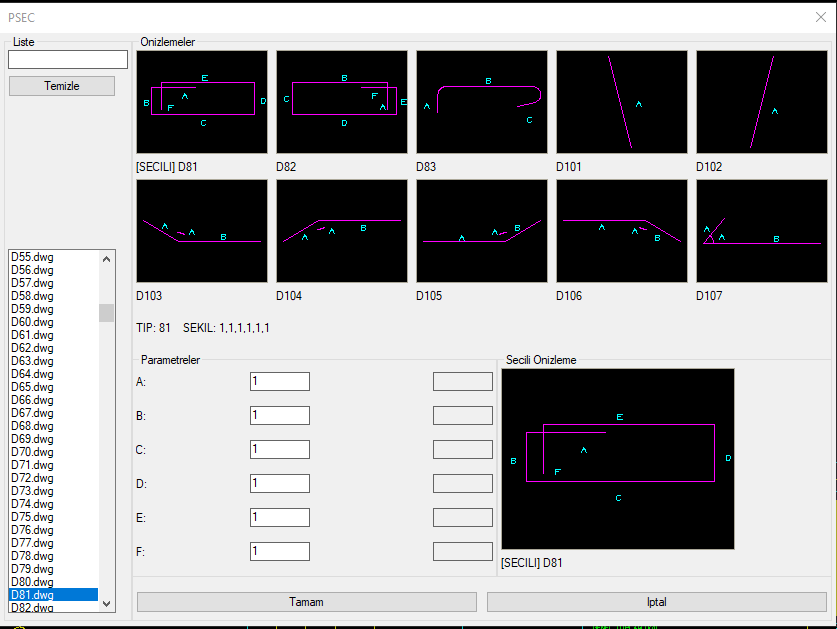The height and width of the screenshot is (629, 837).
Task: Select the D105 preview thumbnail
Action: [x=481, y=231]
